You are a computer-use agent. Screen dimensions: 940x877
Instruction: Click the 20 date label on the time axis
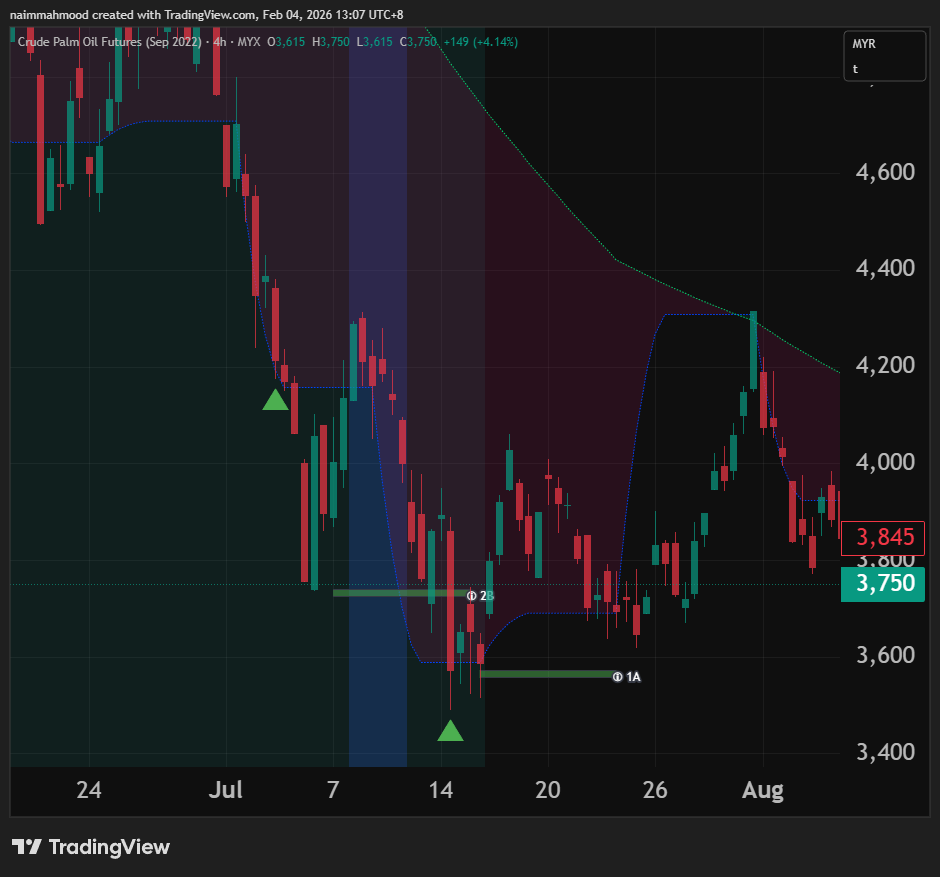click(x=547, y=790)
